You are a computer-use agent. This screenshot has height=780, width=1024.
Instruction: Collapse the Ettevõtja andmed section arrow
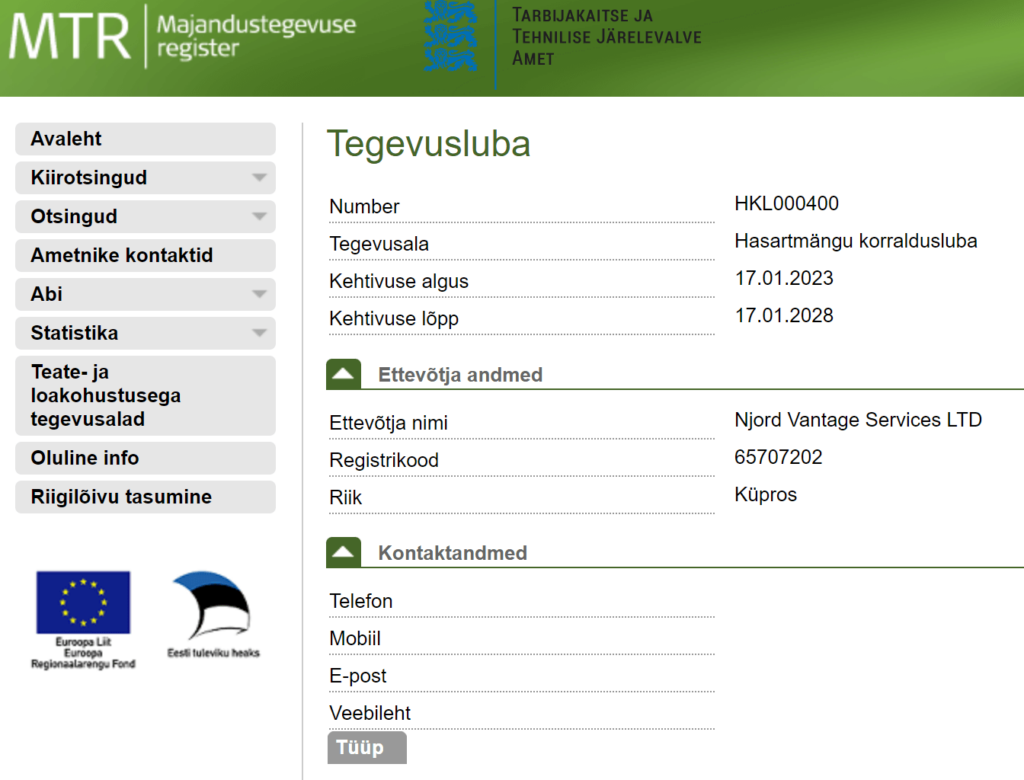point(343,375)
